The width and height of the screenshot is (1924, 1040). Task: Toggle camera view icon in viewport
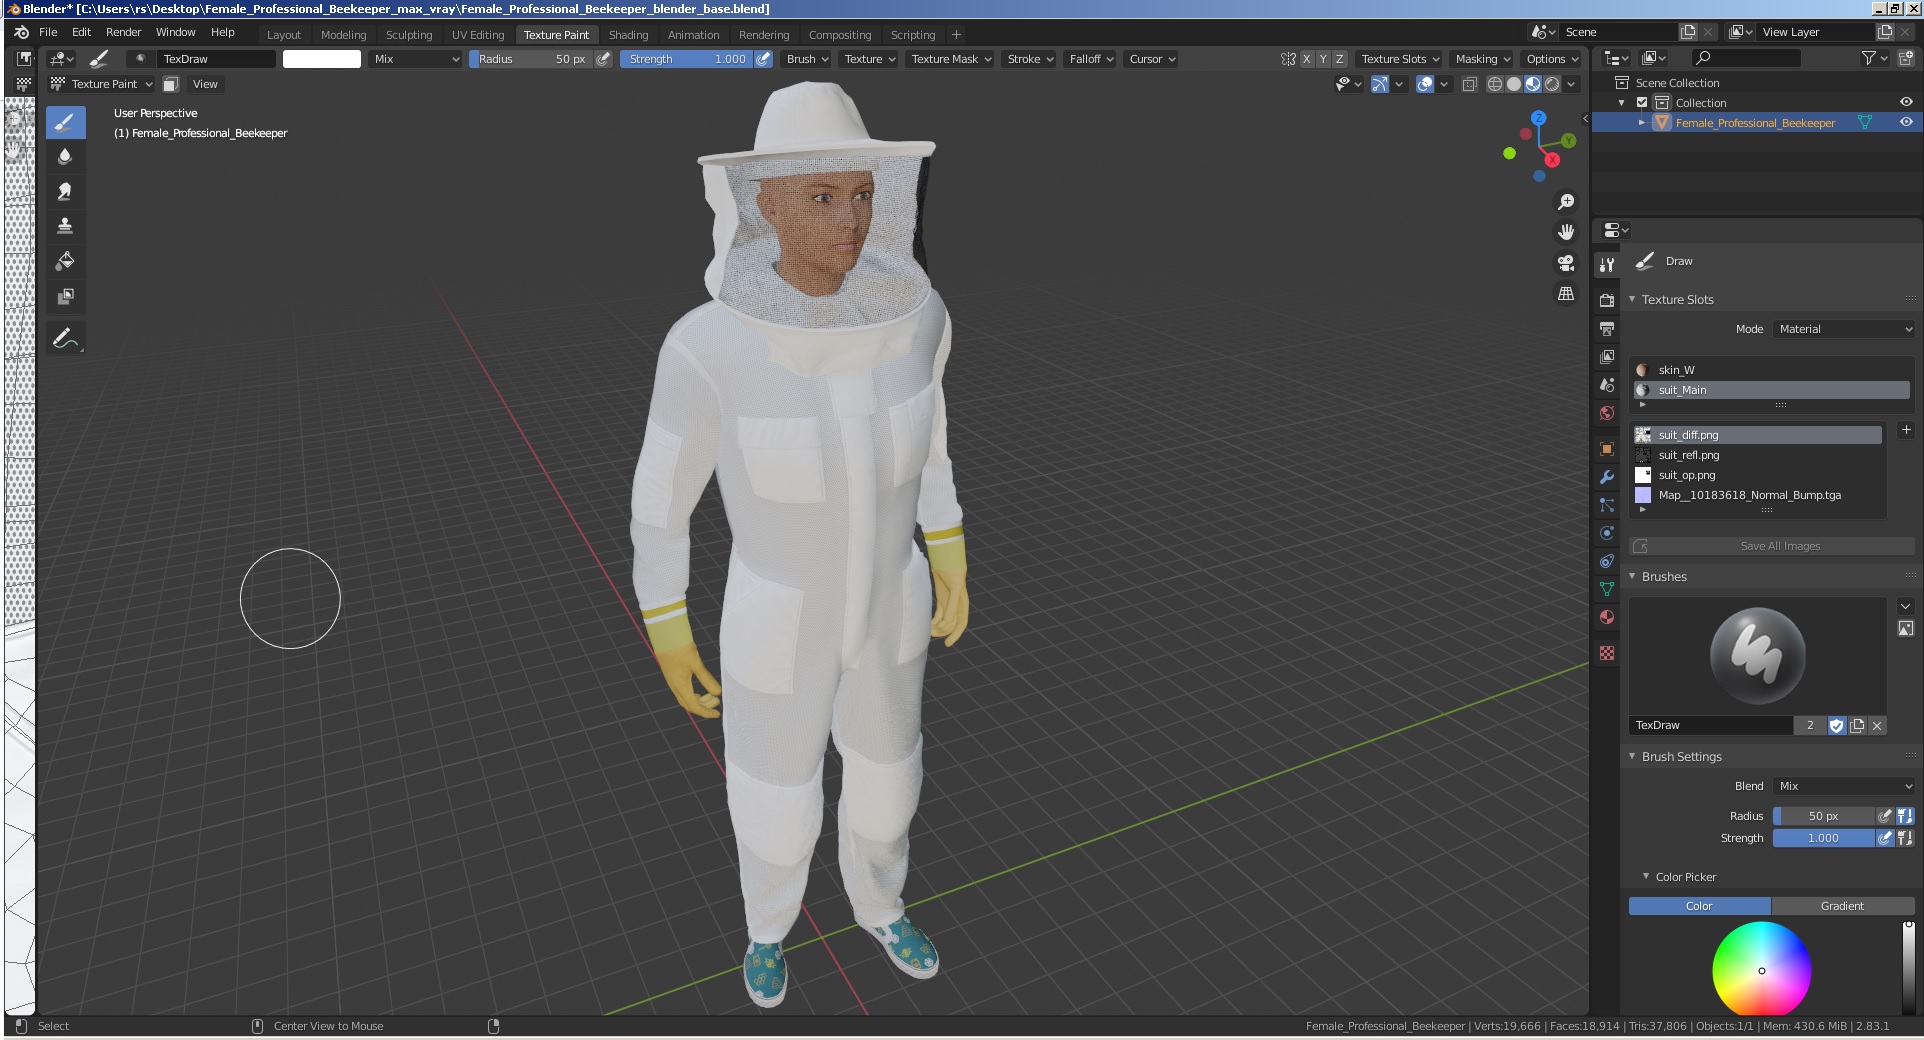click(x=1566, y=263)
